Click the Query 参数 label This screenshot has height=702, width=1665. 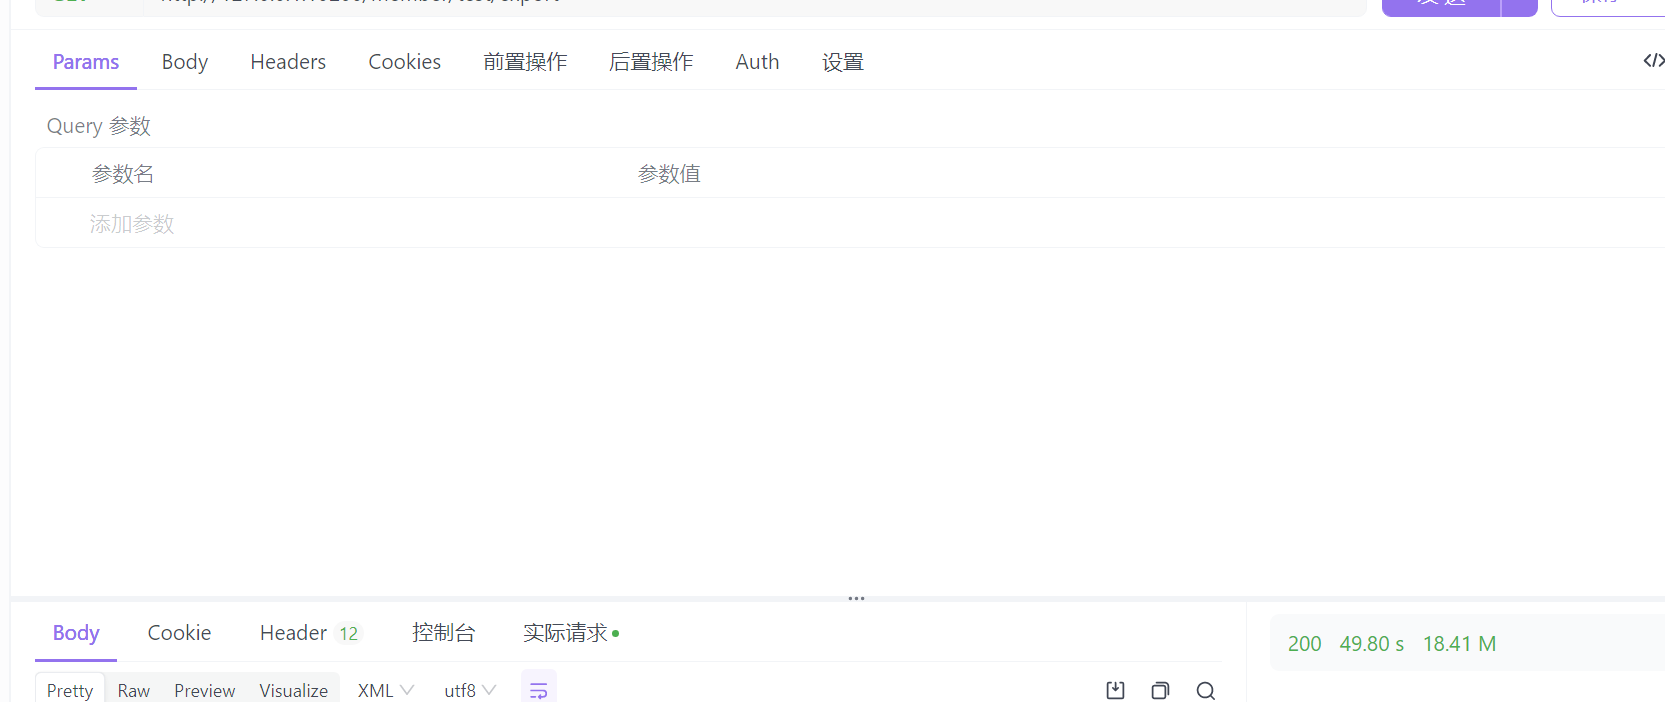(99, 126)
